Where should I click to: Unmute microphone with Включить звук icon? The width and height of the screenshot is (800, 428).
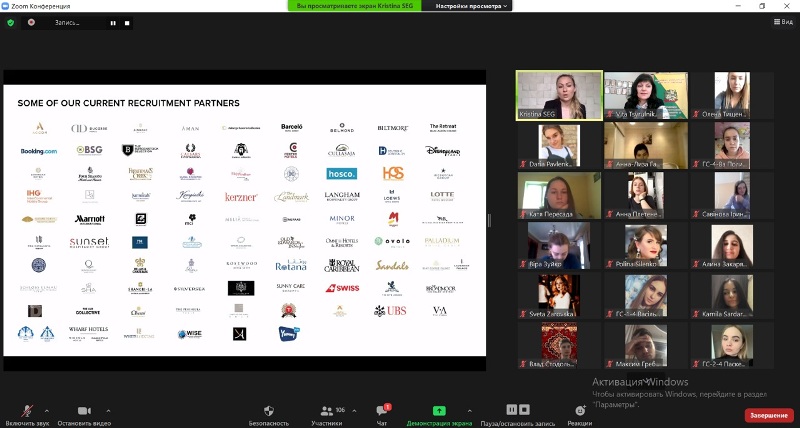pyautogui.click(x=27, y=411)
